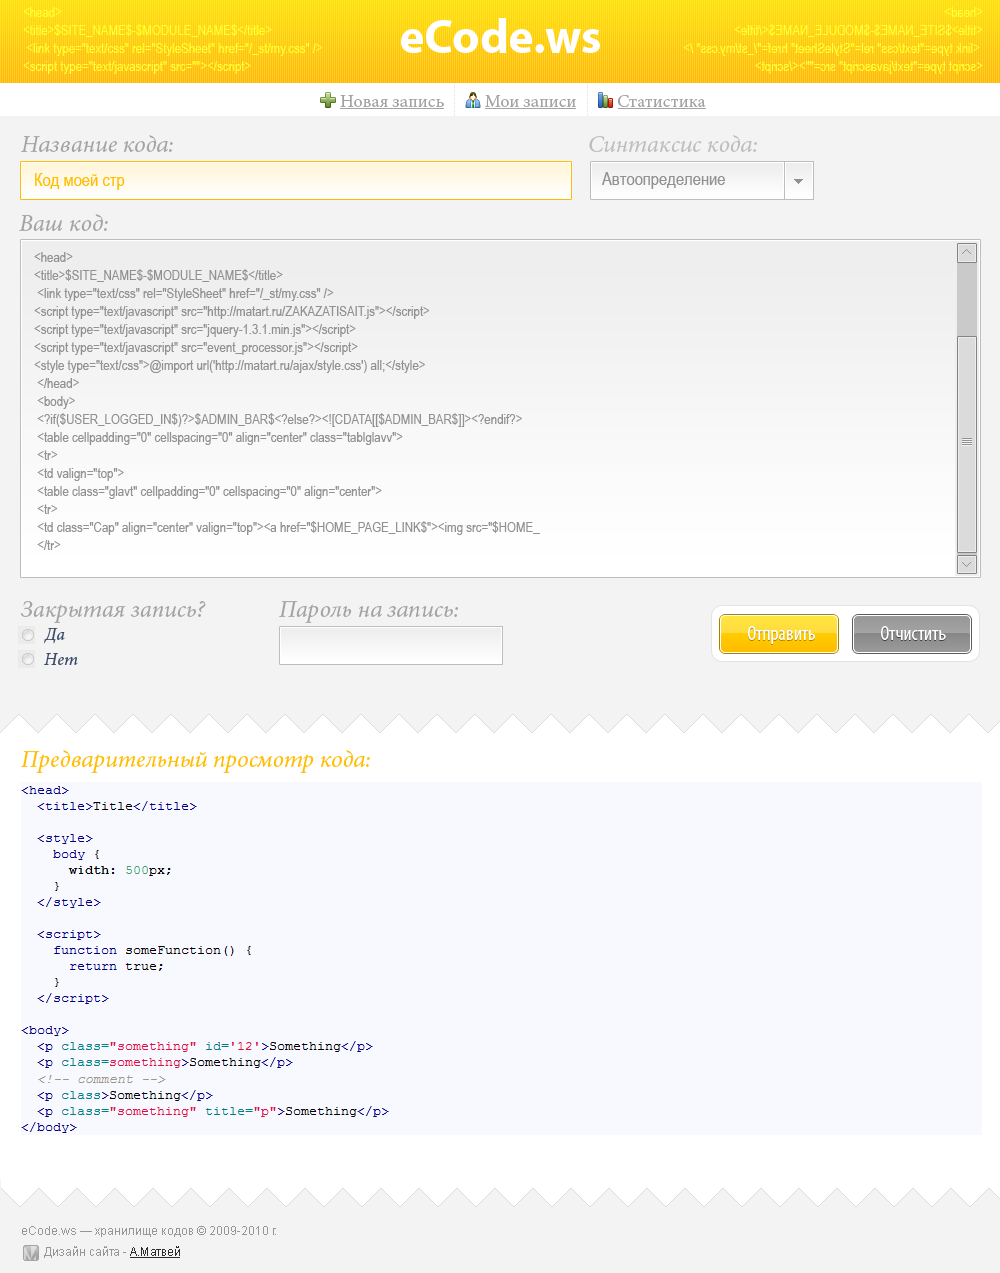Viewport: 1000px width, 1273px height.
Task: Click the scrollbar down arrow in code editor
Action: pyautogui.click(x=966, y=564)
